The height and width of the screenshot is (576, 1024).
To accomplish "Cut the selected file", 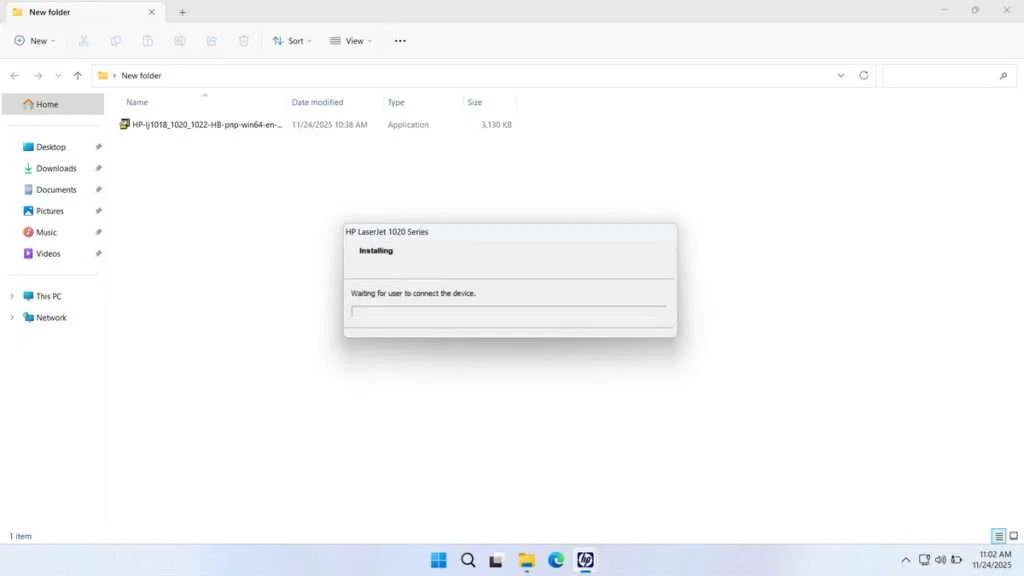I will point(83,40).
